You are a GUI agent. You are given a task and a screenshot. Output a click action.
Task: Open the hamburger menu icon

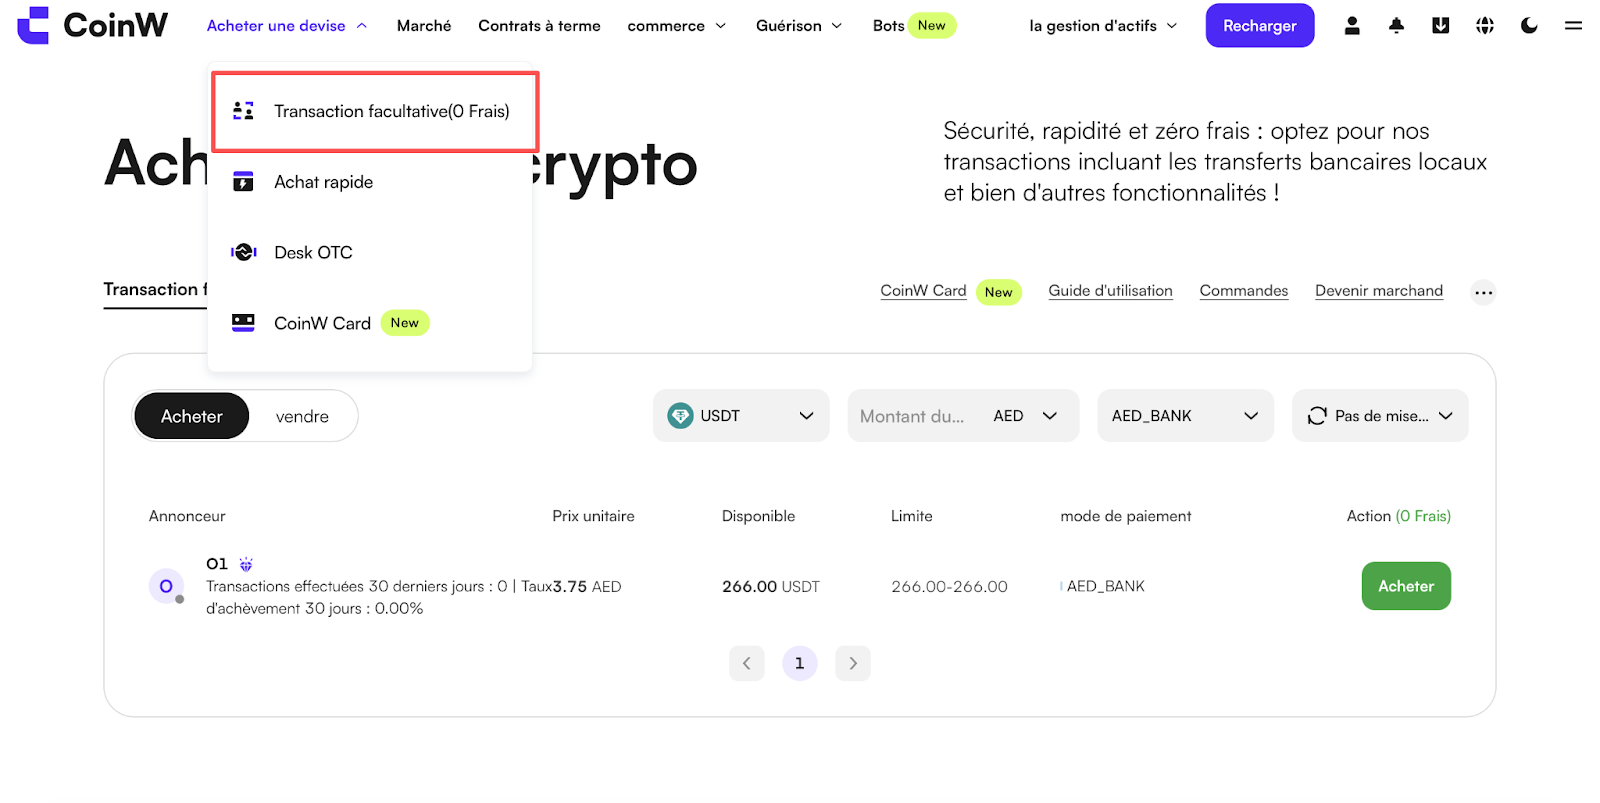(x=1573, y=26)
